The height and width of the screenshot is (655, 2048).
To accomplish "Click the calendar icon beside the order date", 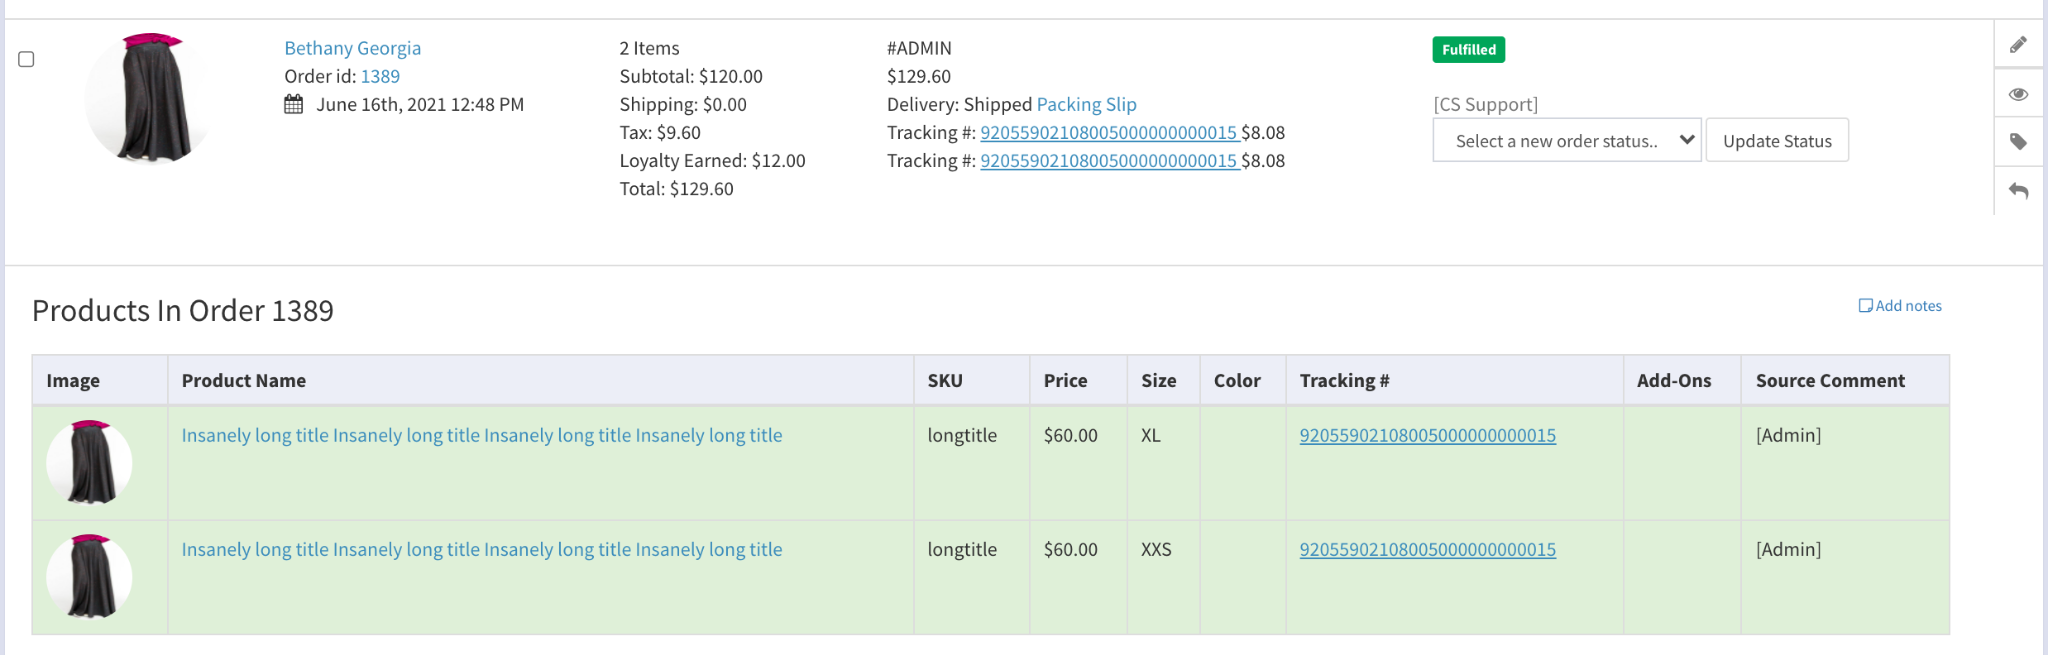I will (x=293, y=104).
